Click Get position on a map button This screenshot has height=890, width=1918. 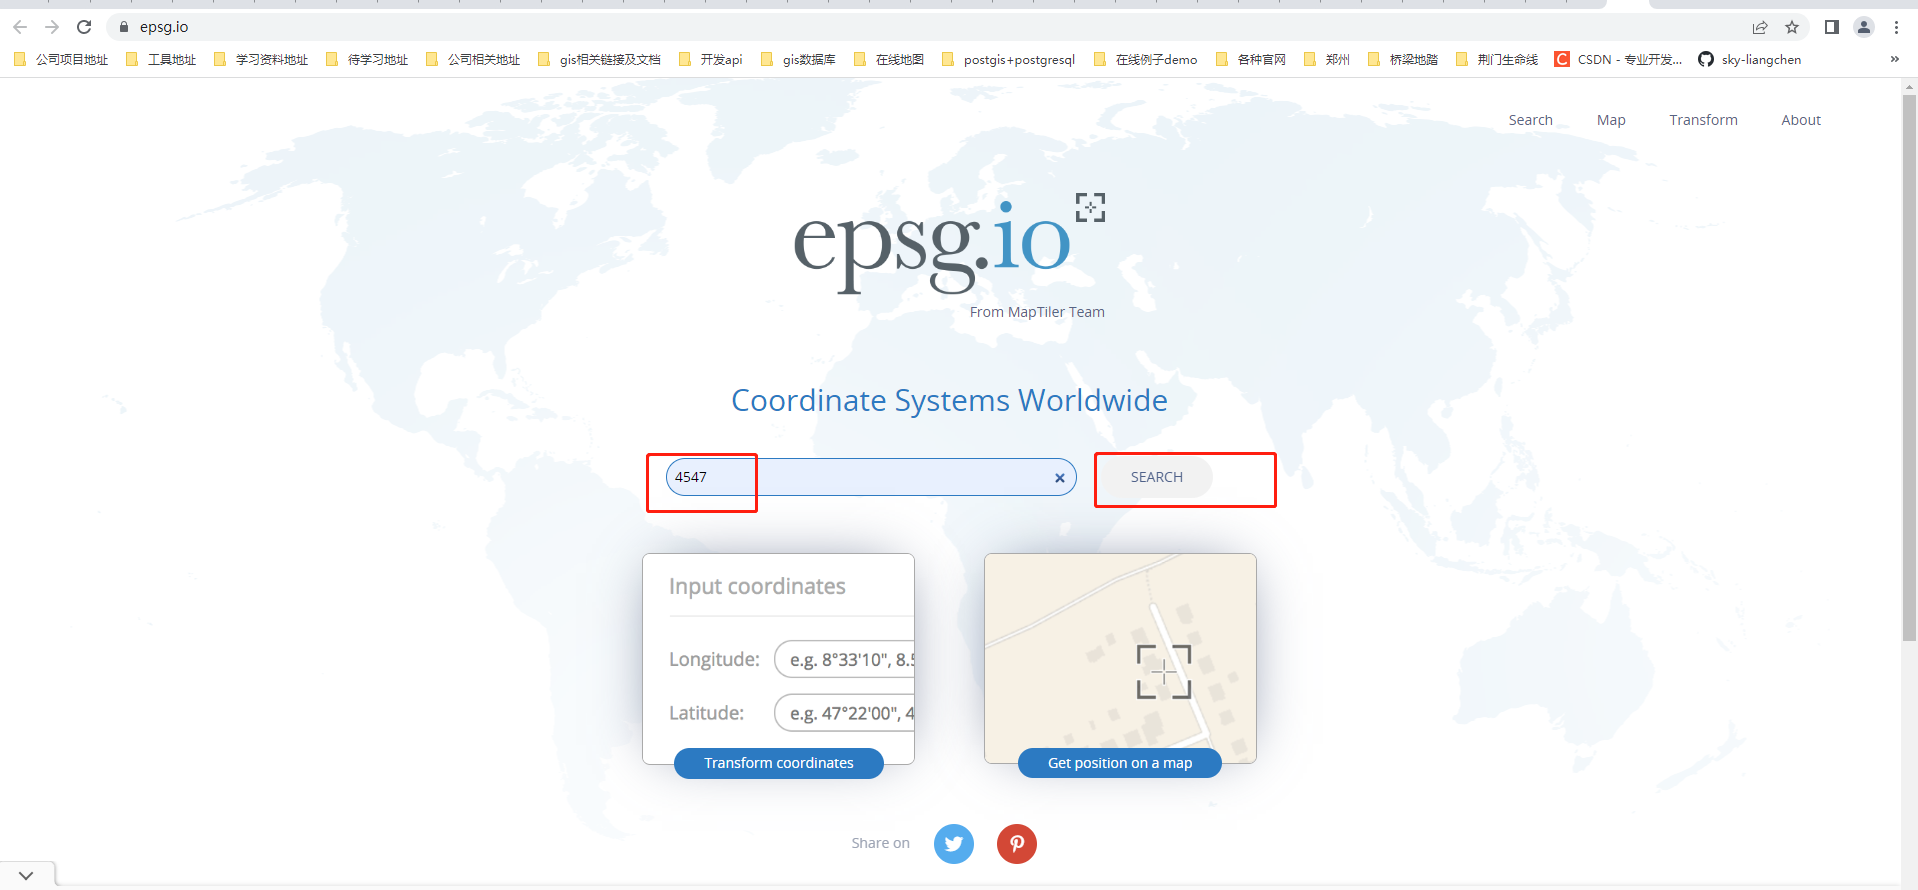pyautogui.click(x=1120, y=763)
